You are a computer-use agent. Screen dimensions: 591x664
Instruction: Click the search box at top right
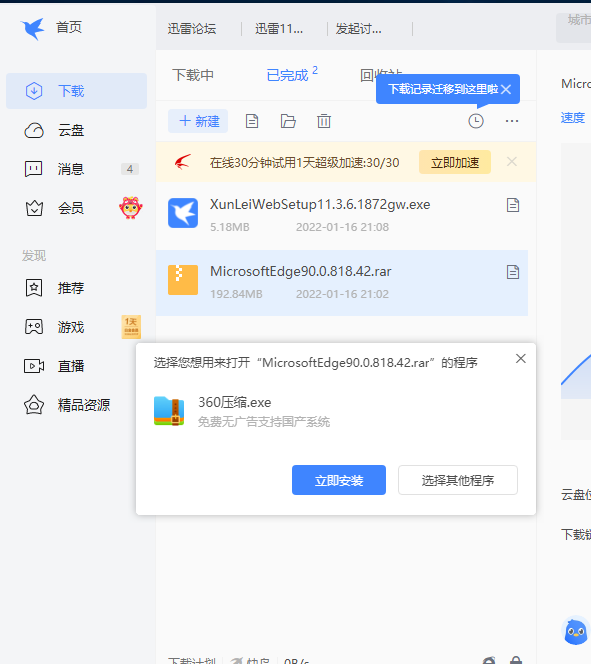click(x=574, y=28)
